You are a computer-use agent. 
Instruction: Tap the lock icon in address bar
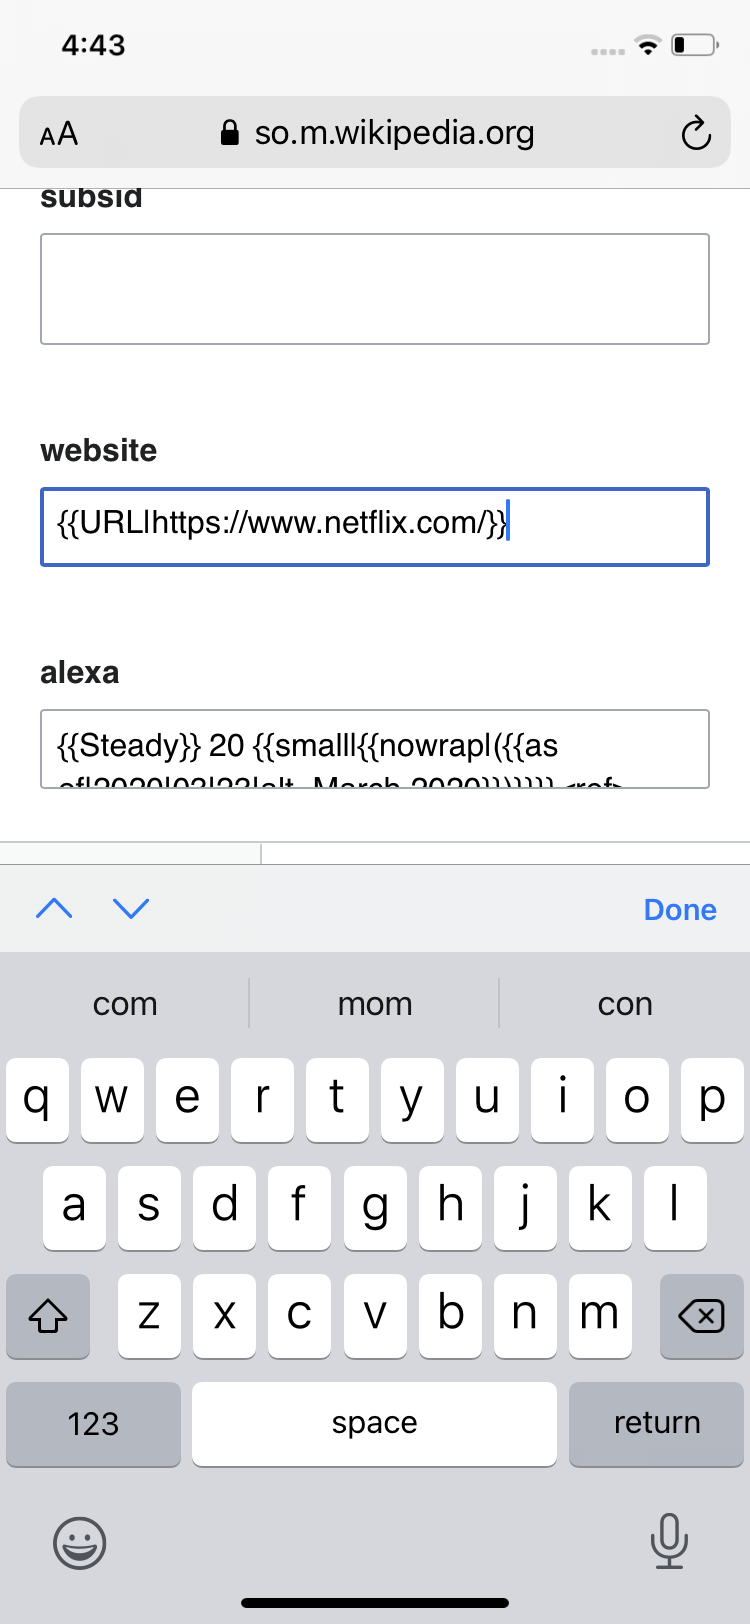click(230, 133)
